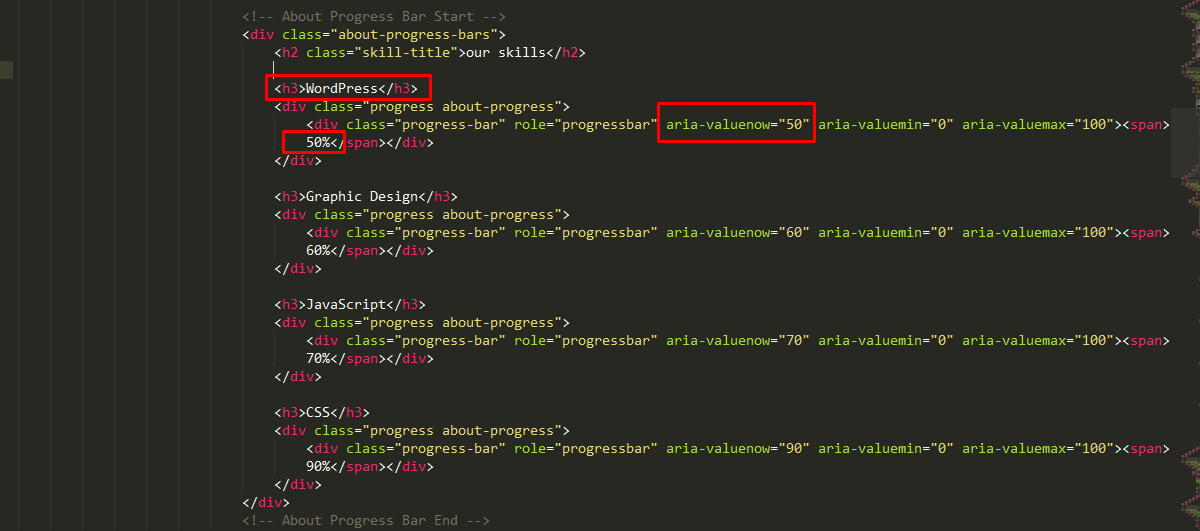Click the aria-valuenow="50" attribute
Image resolution: width=1200 pixels, height=531 pixels.
[x=737, y=125]
